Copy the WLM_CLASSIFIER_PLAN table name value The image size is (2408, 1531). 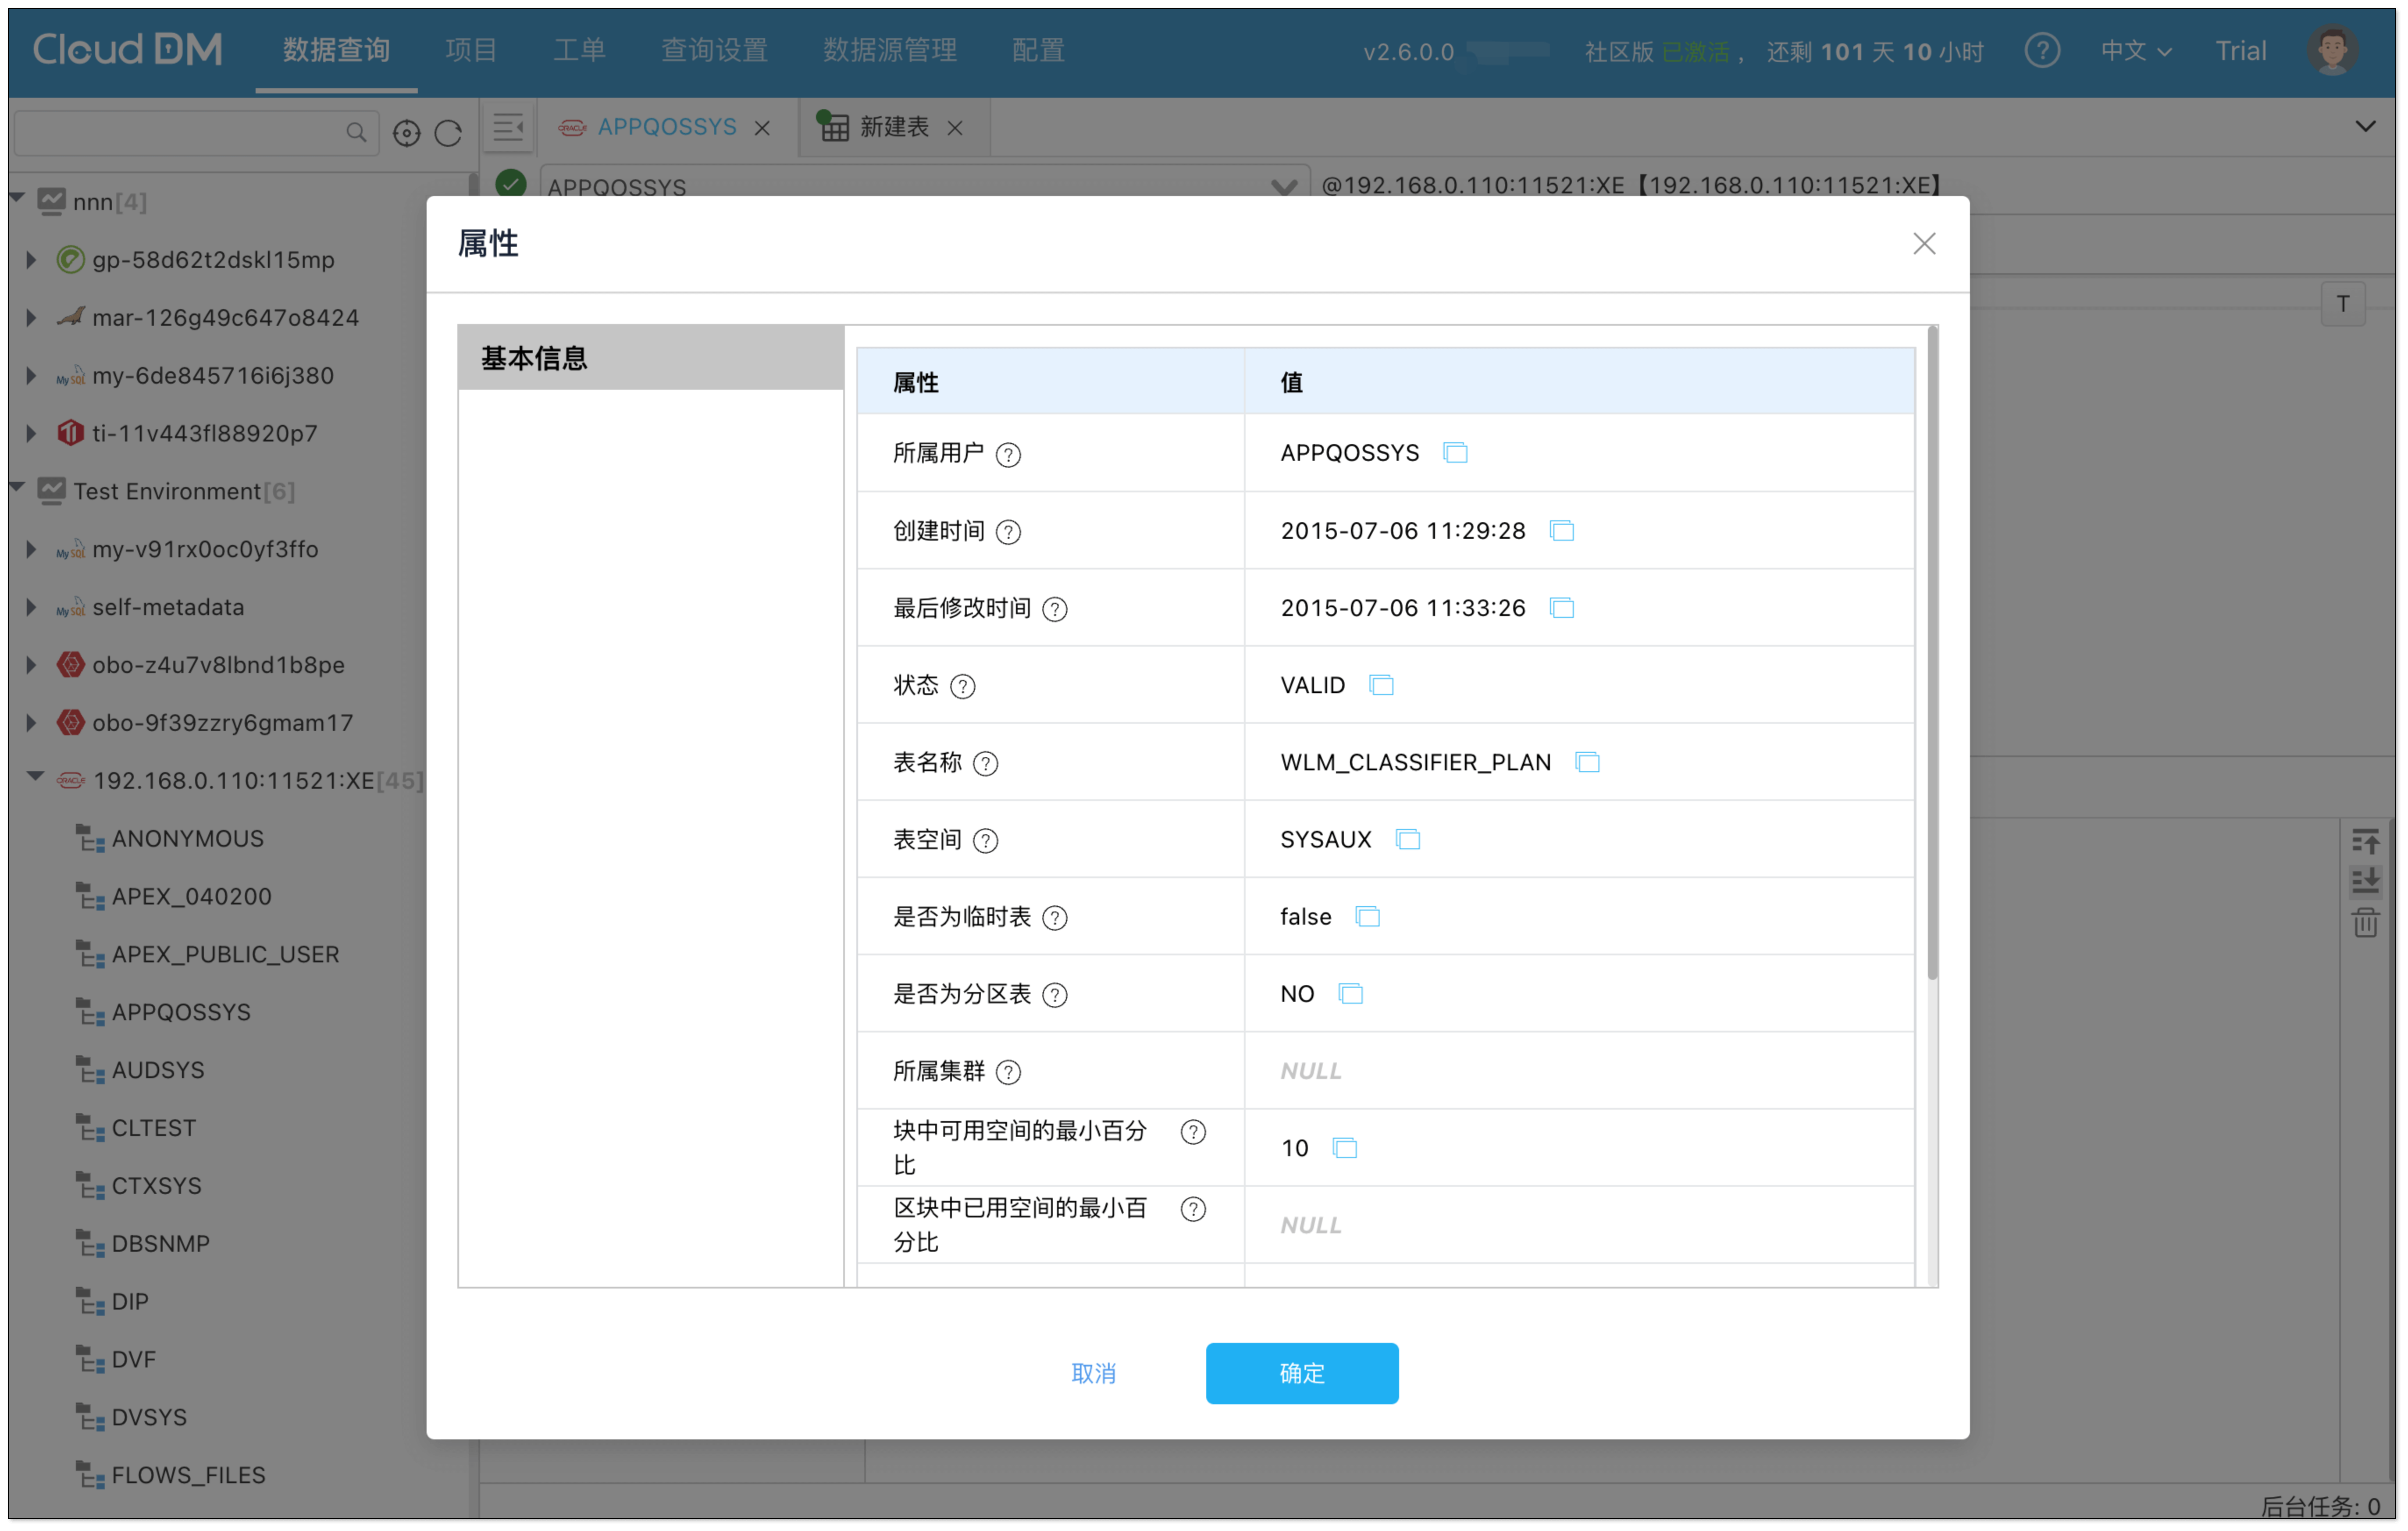point(1587,762)
